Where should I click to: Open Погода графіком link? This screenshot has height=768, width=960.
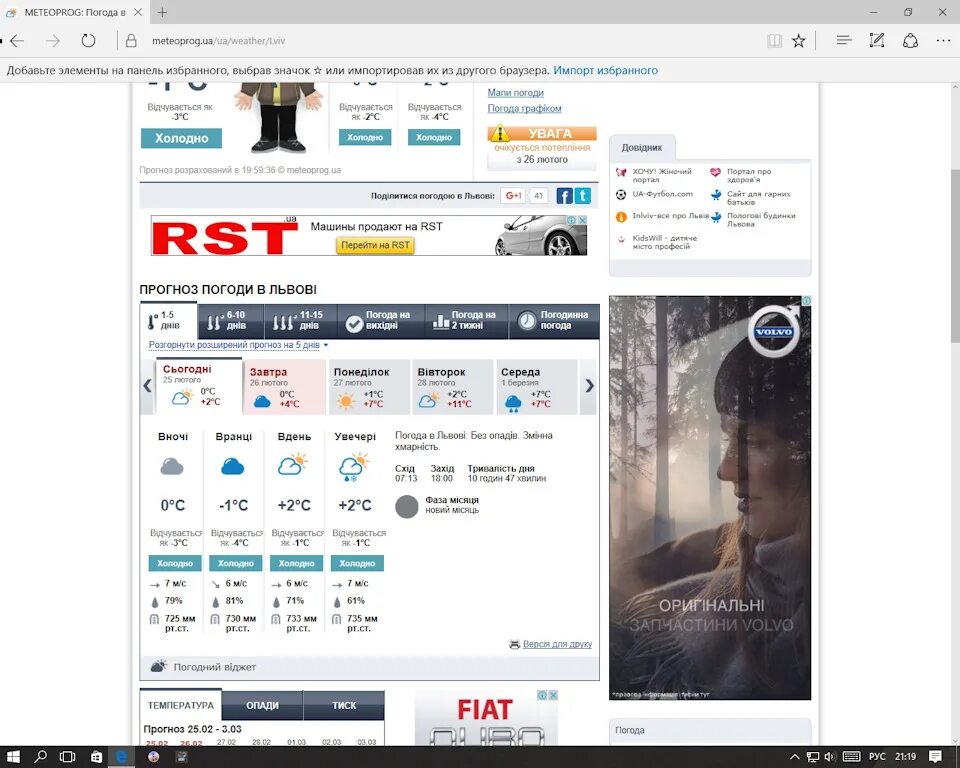tap(524, 108)
